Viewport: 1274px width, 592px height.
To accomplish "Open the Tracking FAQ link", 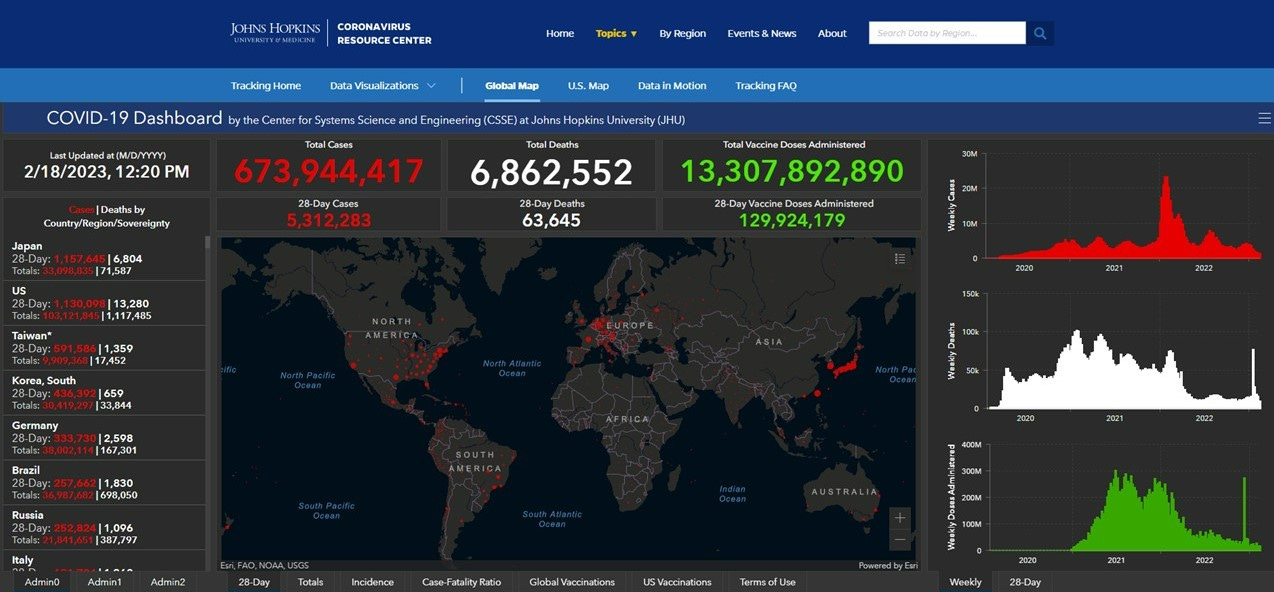I will 766,86.
